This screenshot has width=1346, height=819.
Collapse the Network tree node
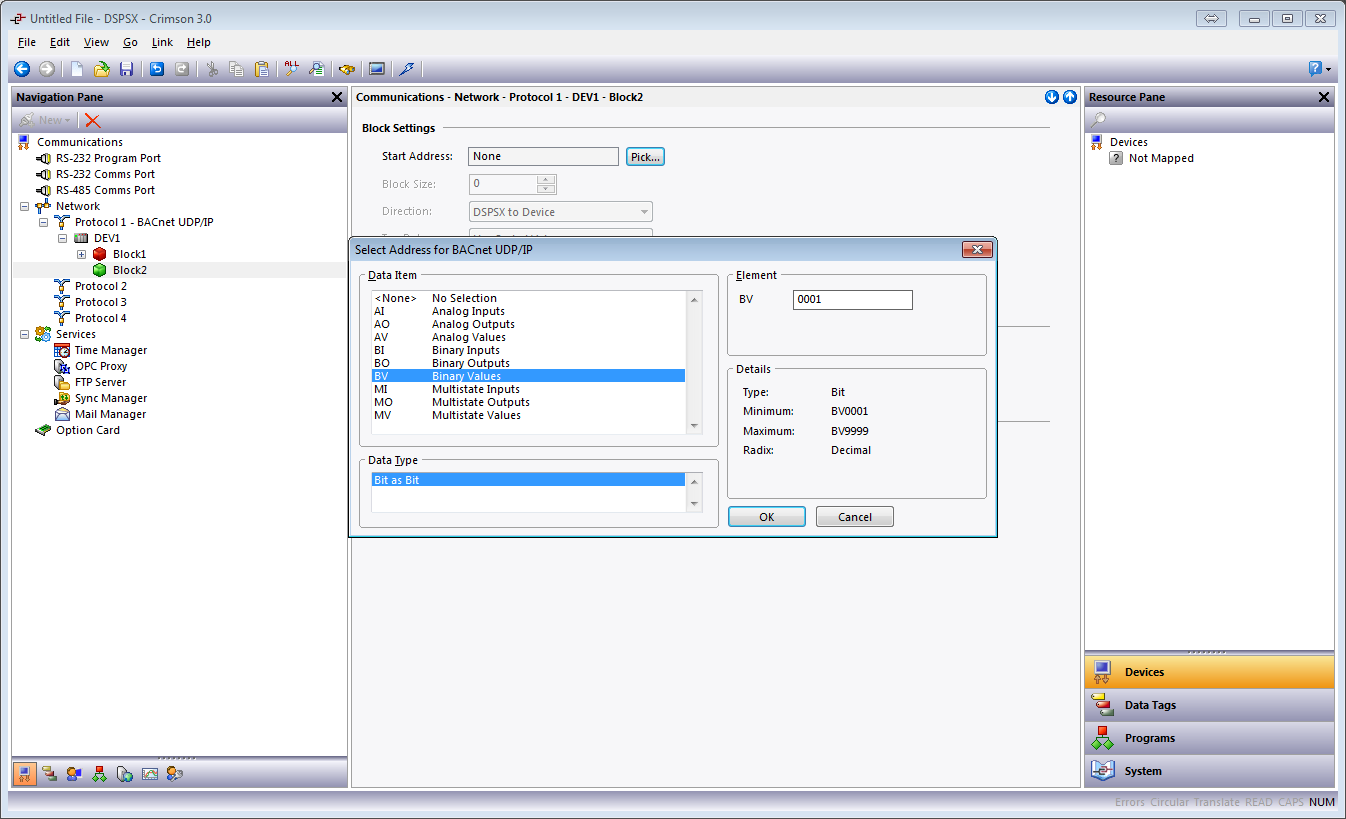click(24, 206)
